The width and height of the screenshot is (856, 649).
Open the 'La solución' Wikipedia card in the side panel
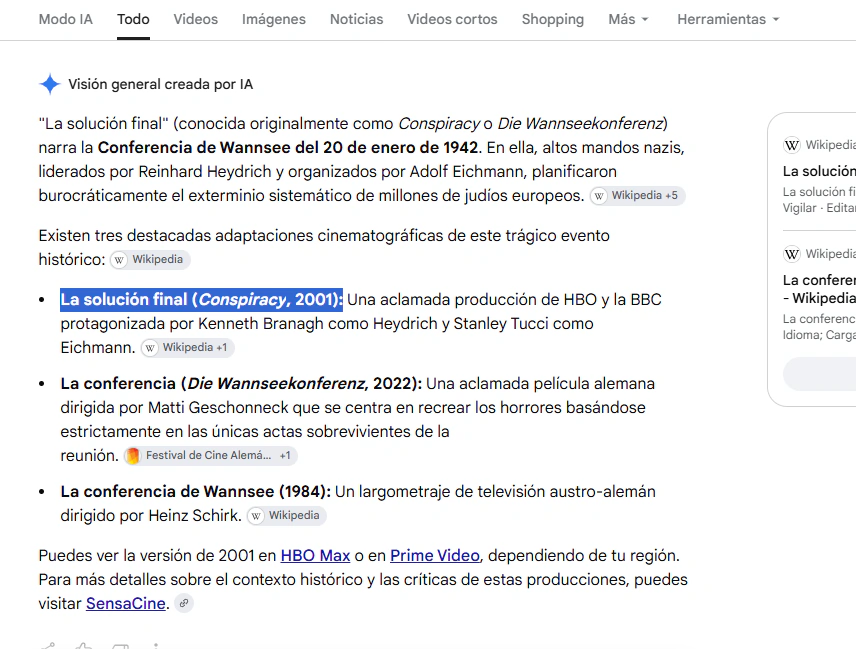point(819,176)
